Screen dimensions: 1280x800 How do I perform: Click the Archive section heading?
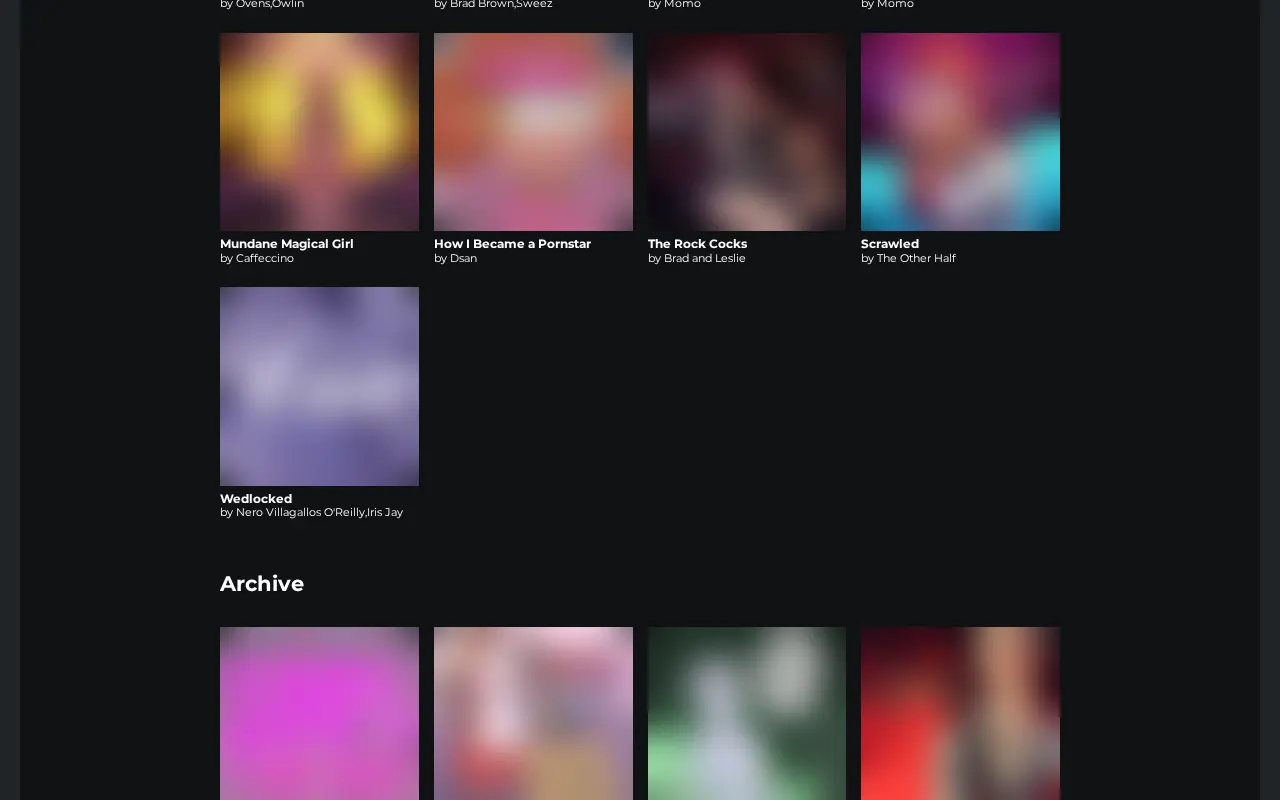(x=262, y=584)
